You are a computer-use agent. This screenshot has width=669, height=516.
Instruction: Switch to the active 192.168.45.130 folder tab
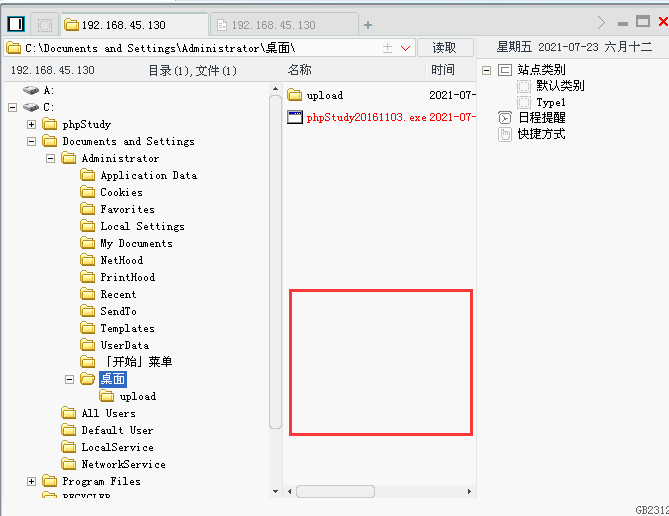tap(134, 25)
